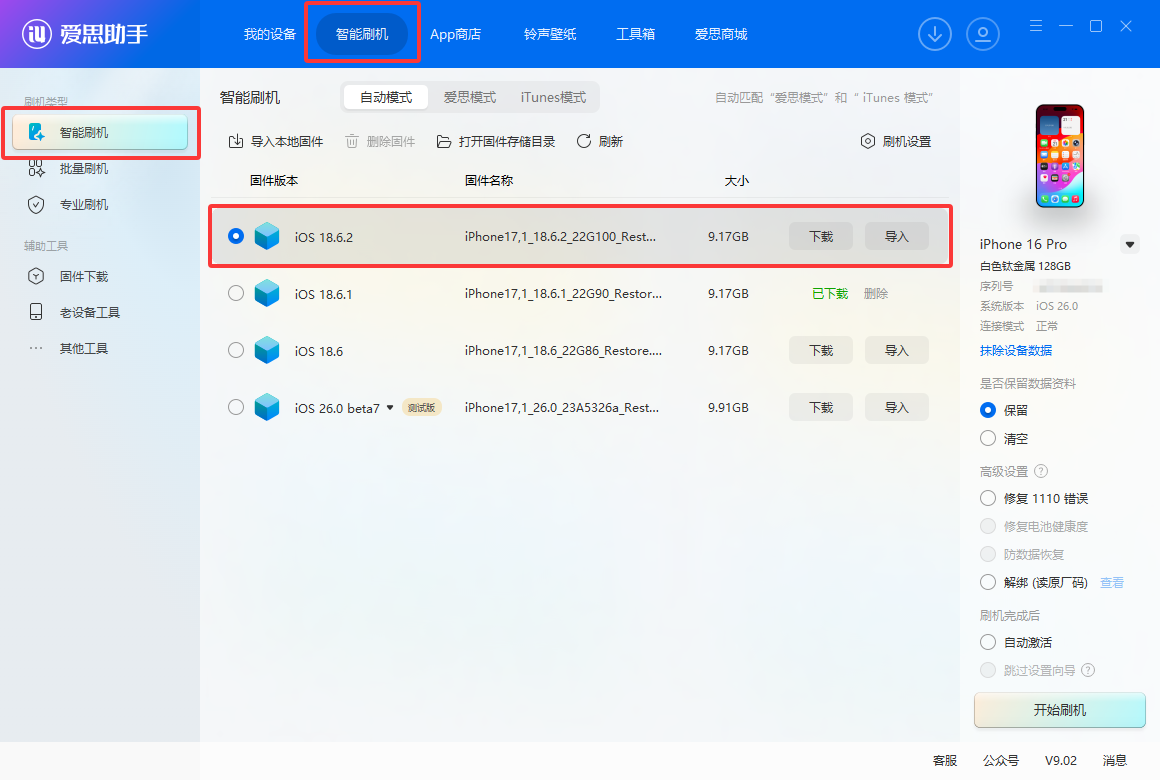Expand the iPhone 16 Pro device dropdown
This screenshot has height=780, width=1160.
pyautogui.click(x=1130, y=243)
